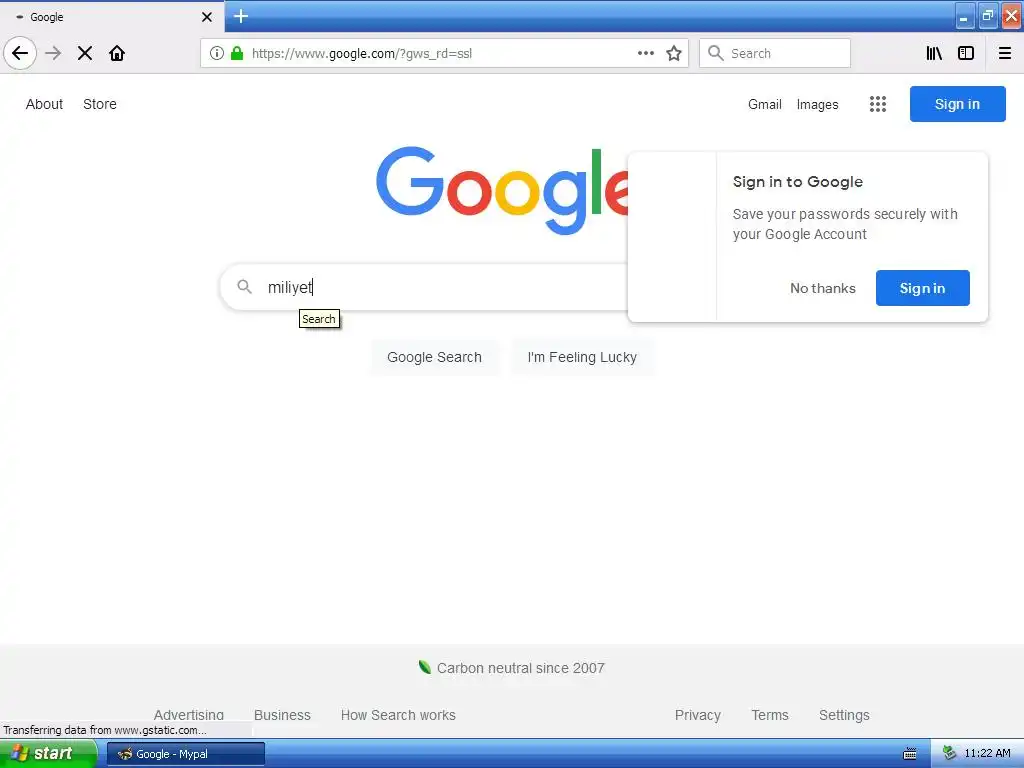Open the browser hamburger menu
This screenshot has width=1024, height=768.
(1005, 53)
